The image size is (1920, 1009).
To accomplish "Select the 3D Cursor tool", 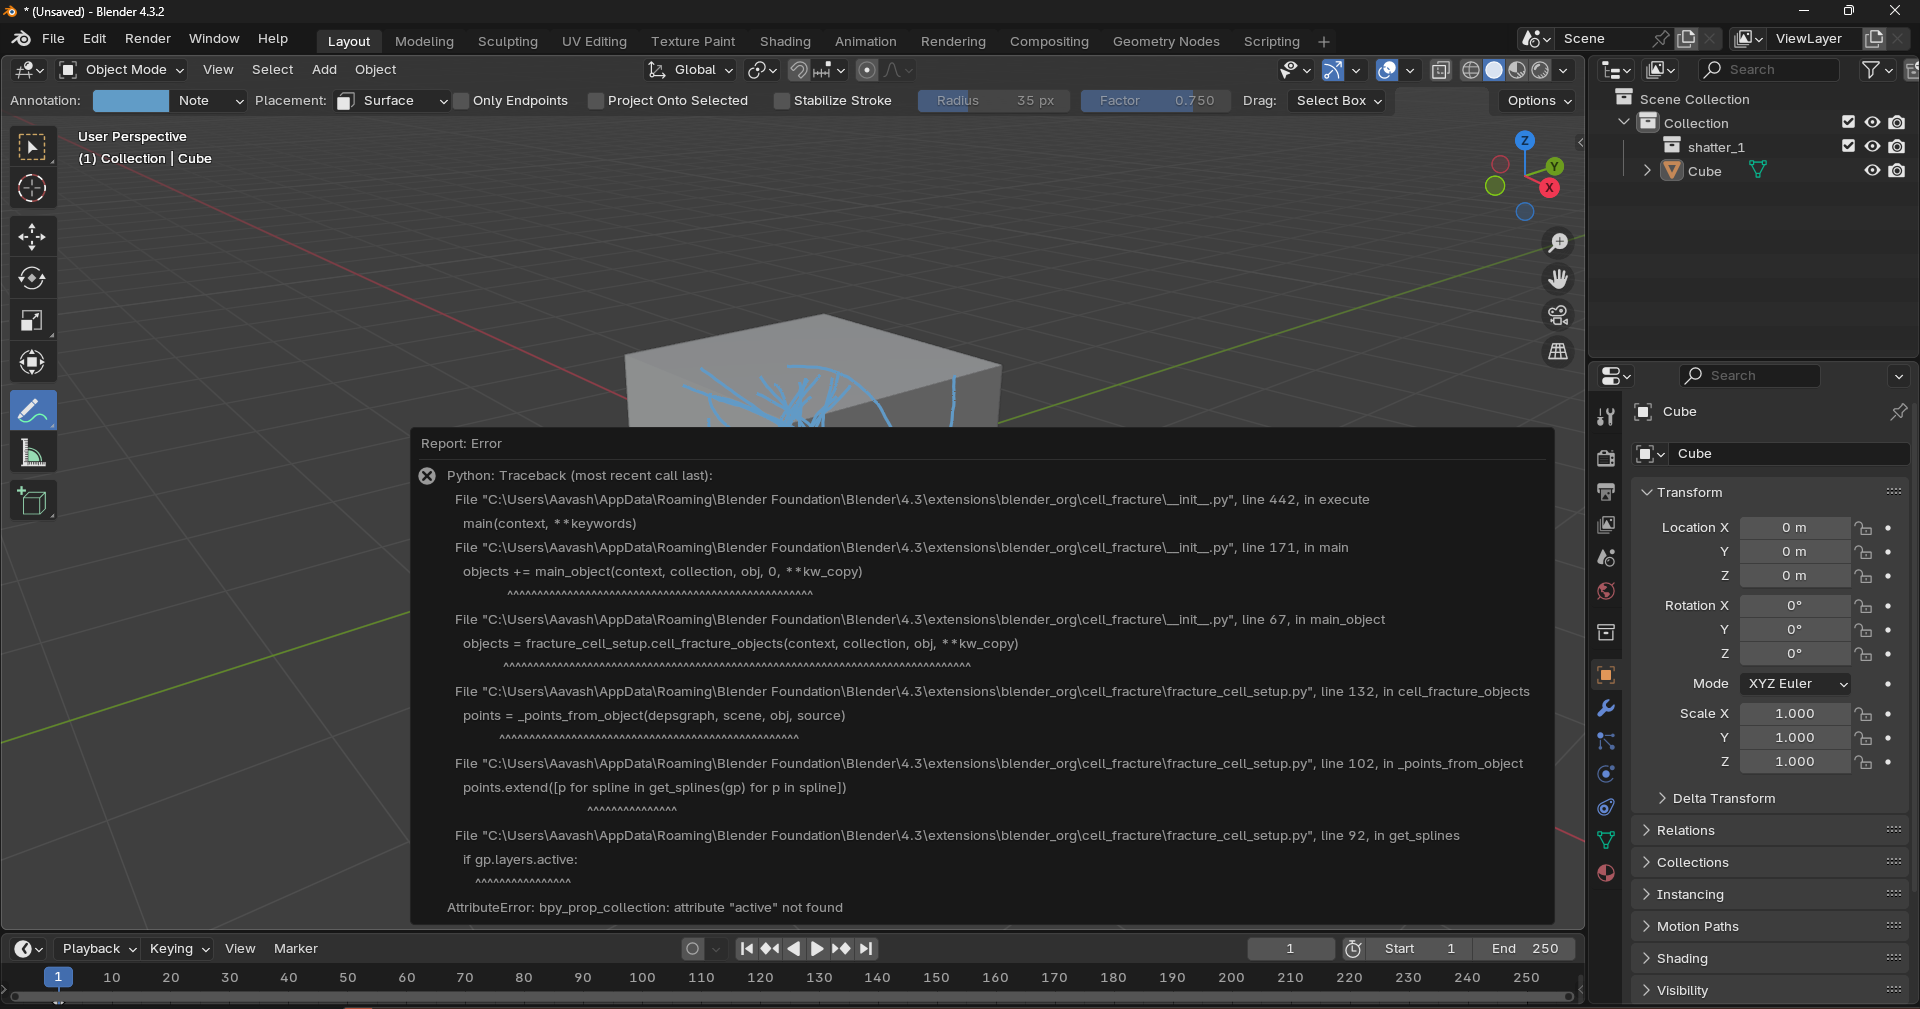I will [32, 188].
